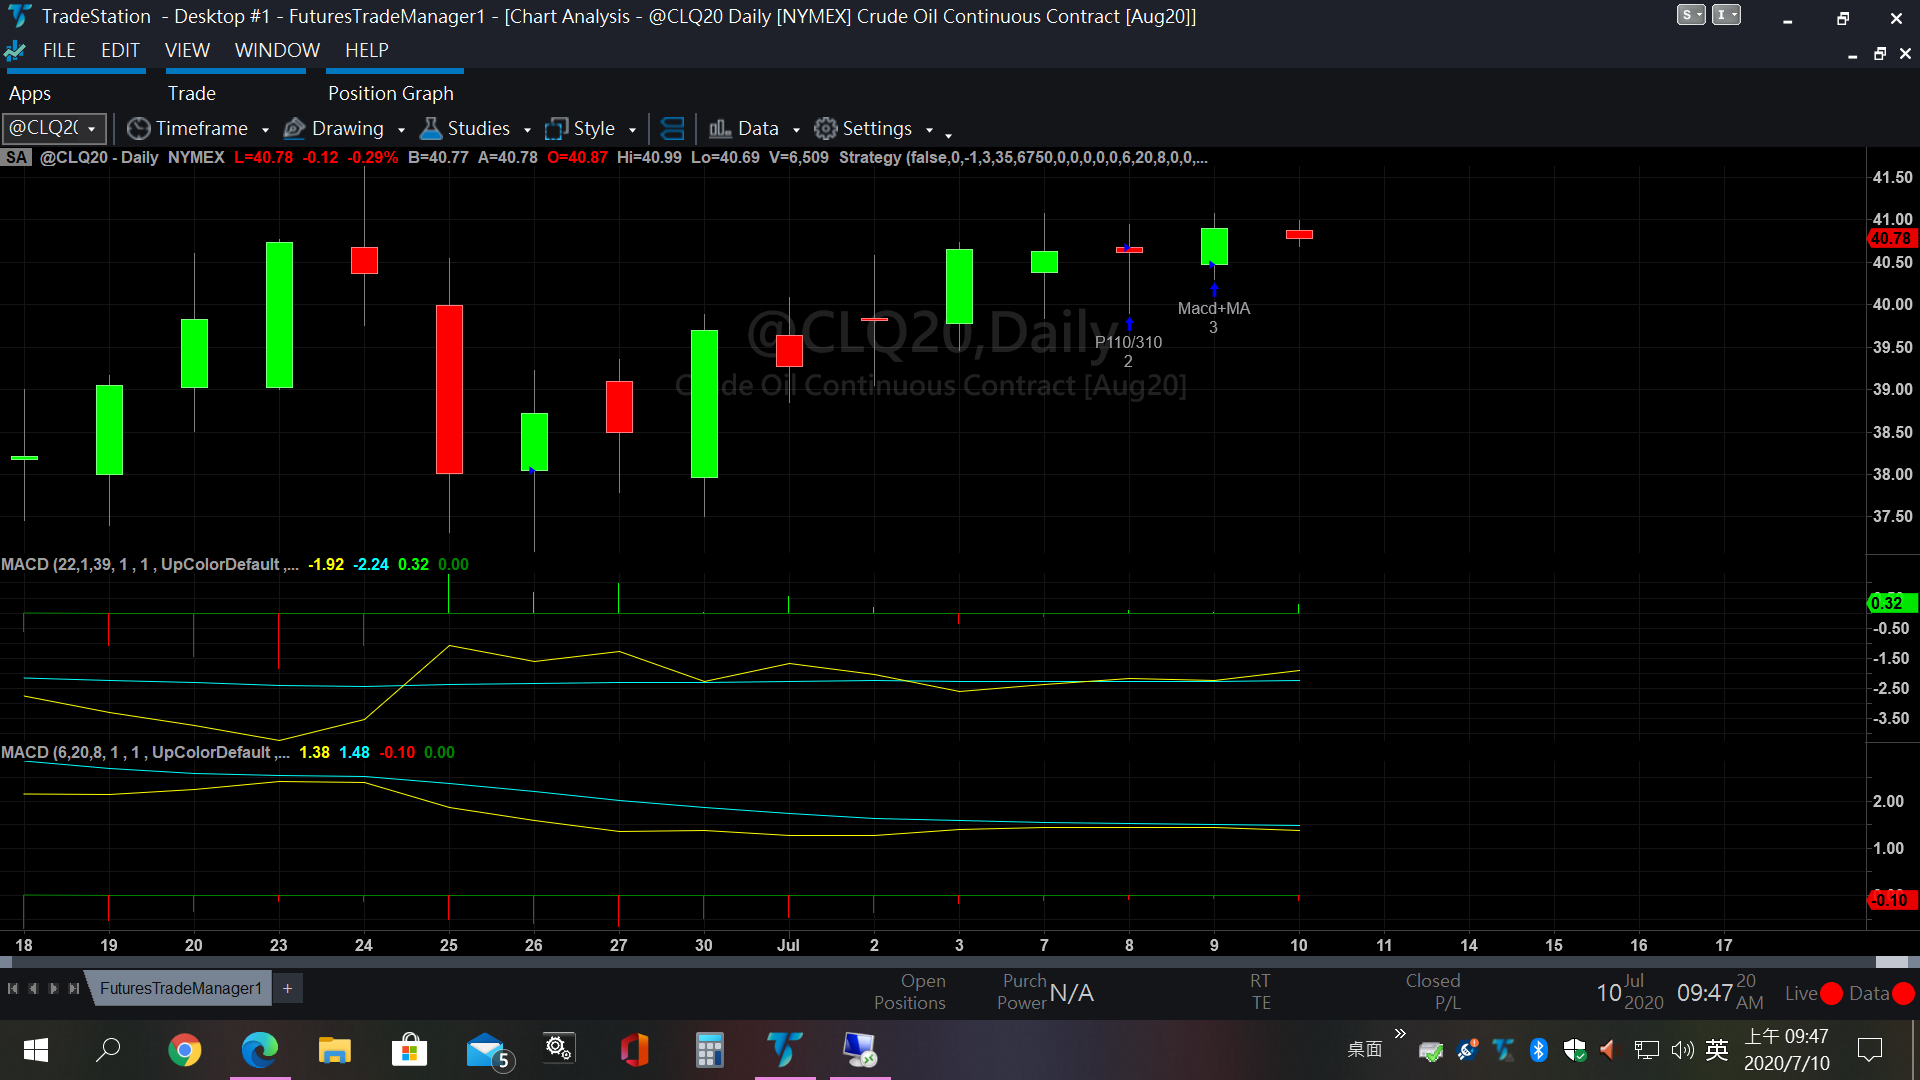Click the Apps button
Screen dimensions: 1920x1080
point(30,93)
